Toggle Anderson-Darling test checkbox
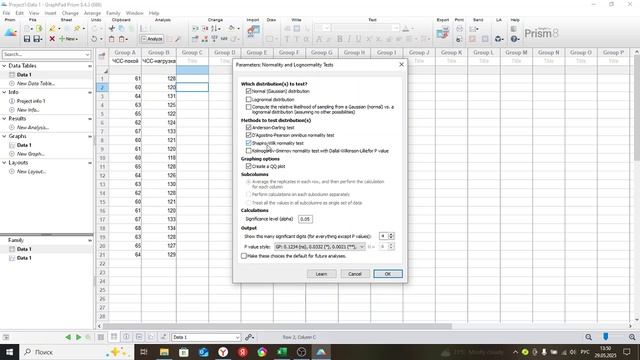 [249, 127]
